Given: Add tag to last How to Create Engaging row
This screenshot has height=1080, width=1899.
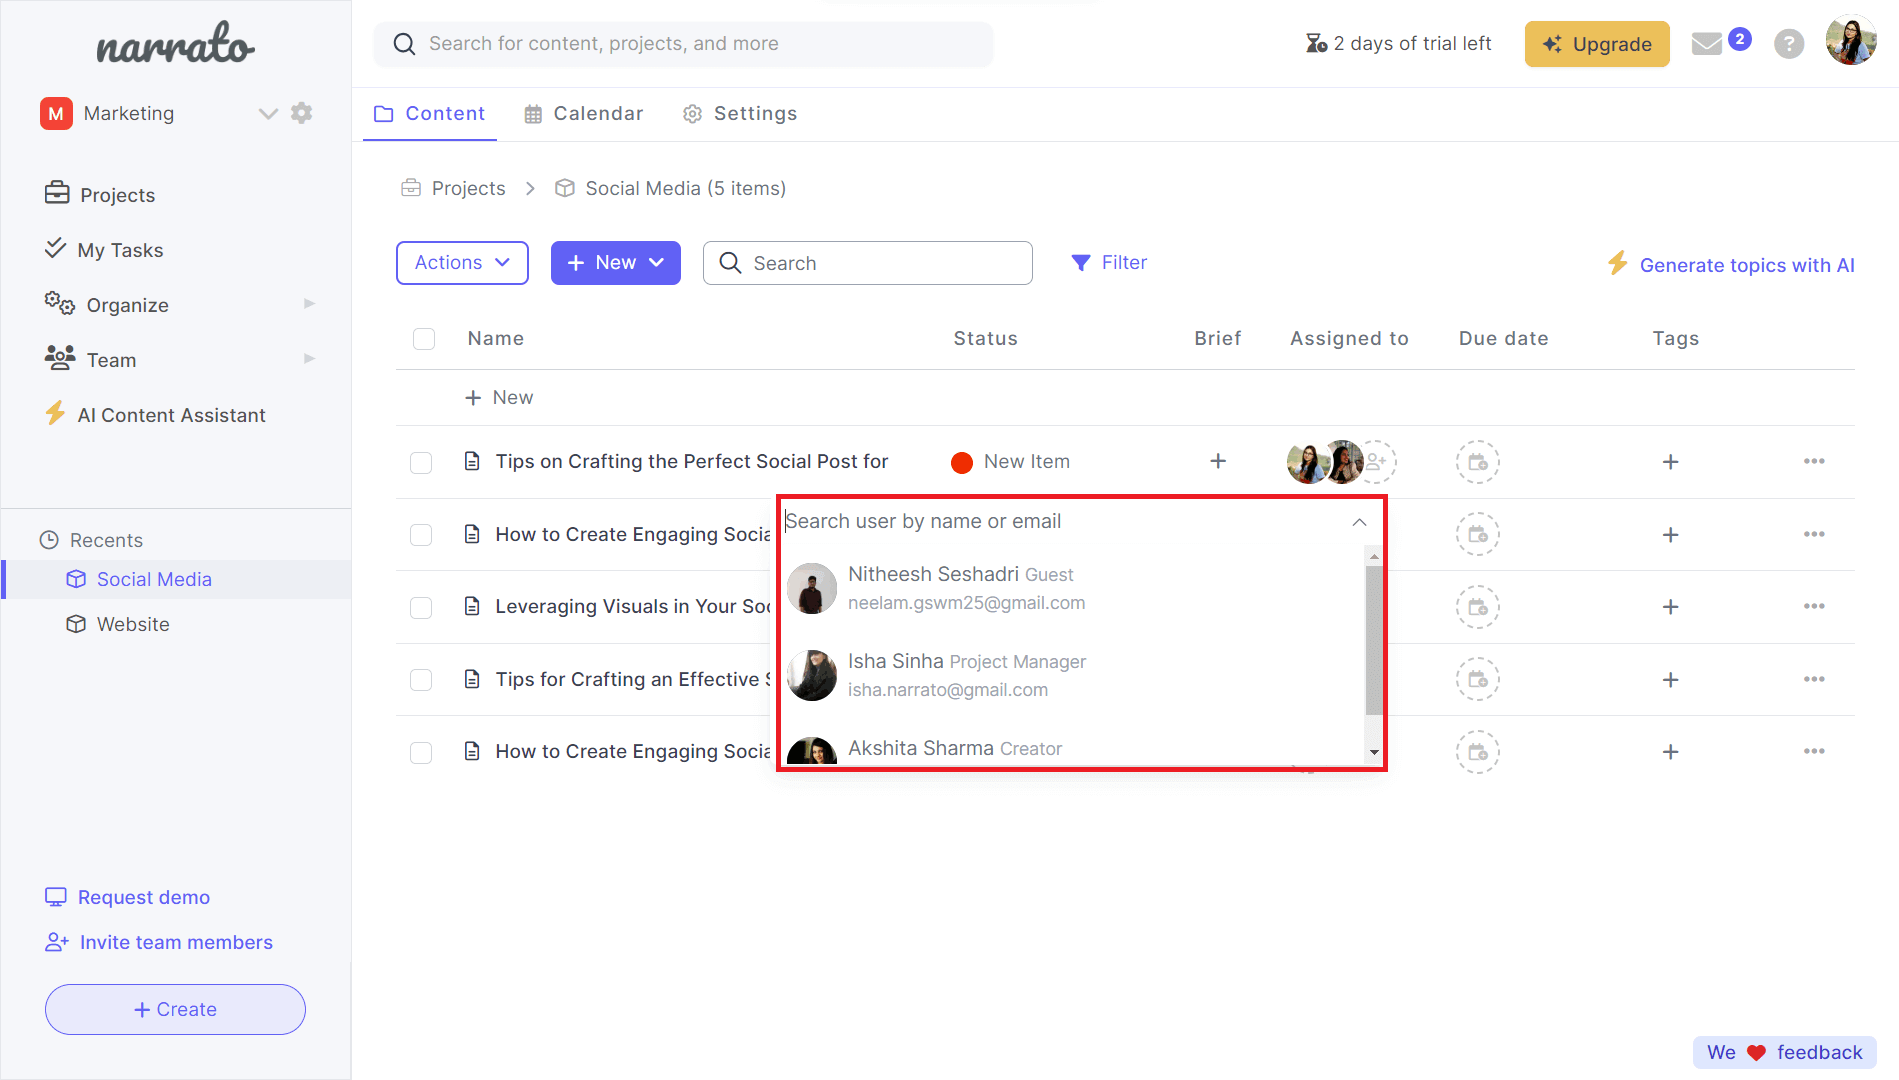Looking at the screenshot, I should click(x=1670, y=752).
